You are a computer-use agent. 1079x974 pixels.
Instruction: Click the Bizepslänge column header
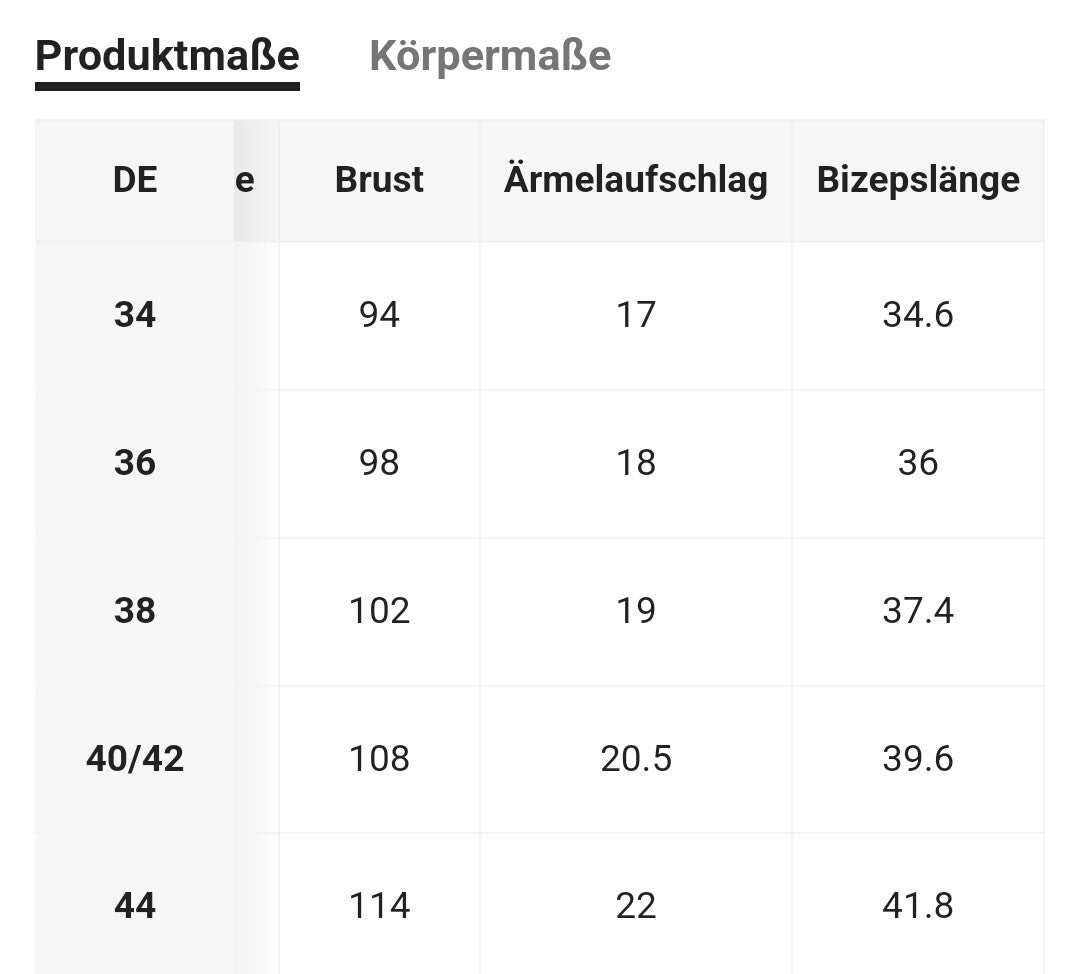tap(918, 180)
